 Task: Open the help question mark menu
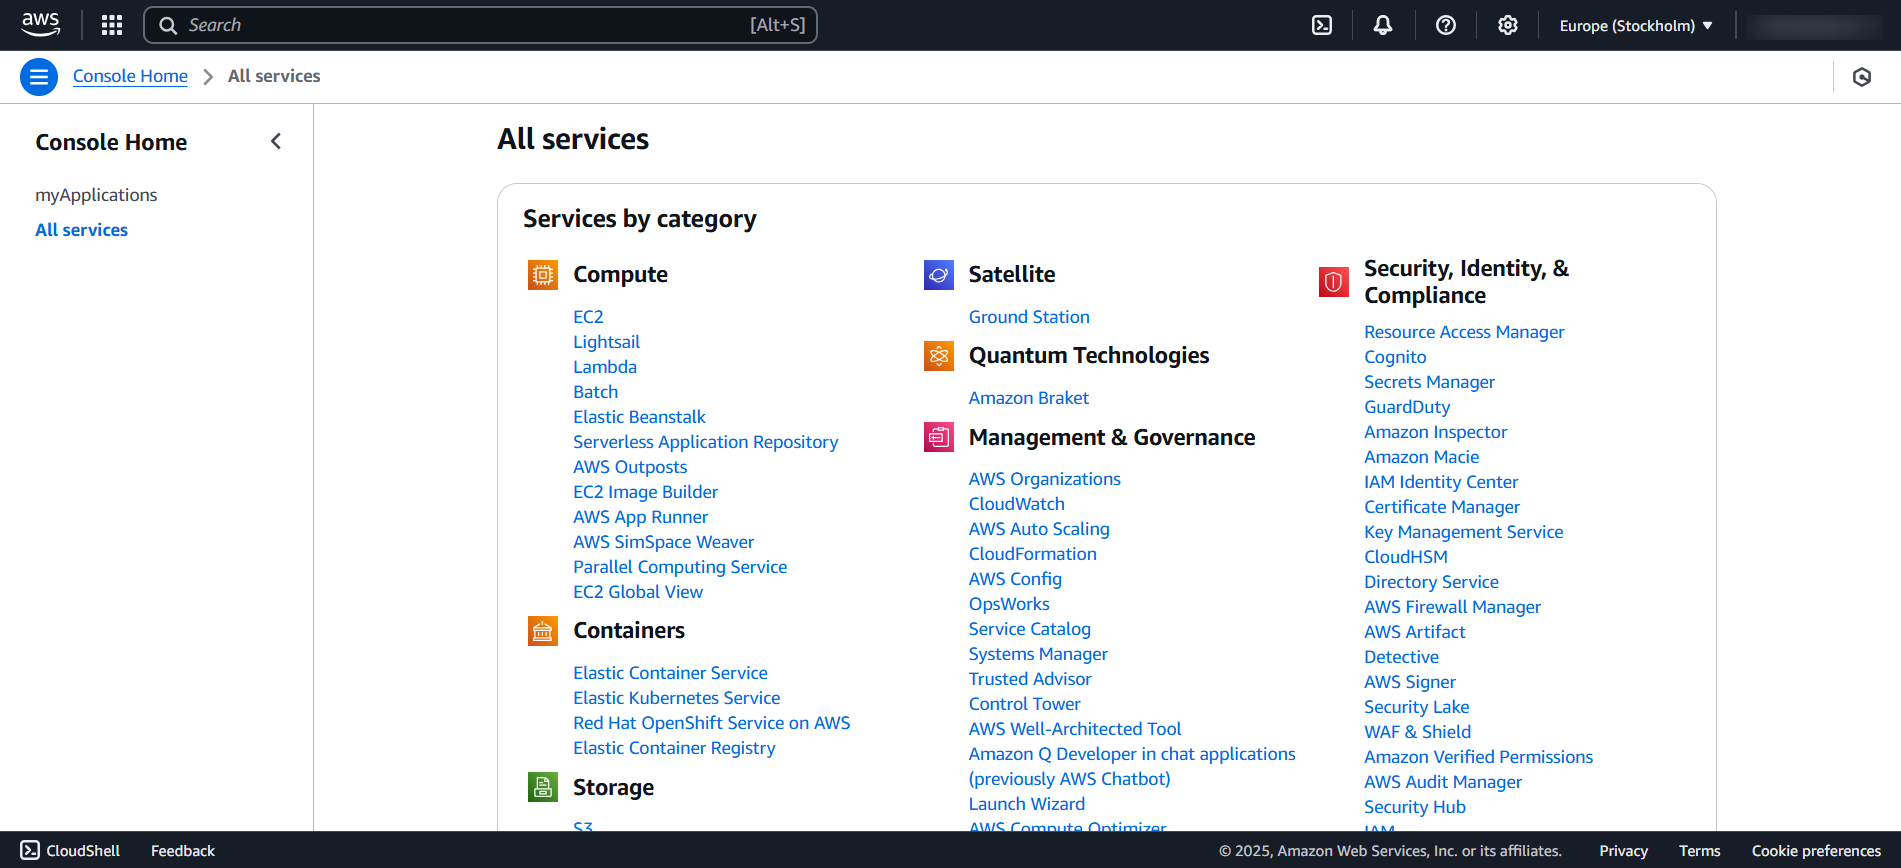pos(1446,25)
